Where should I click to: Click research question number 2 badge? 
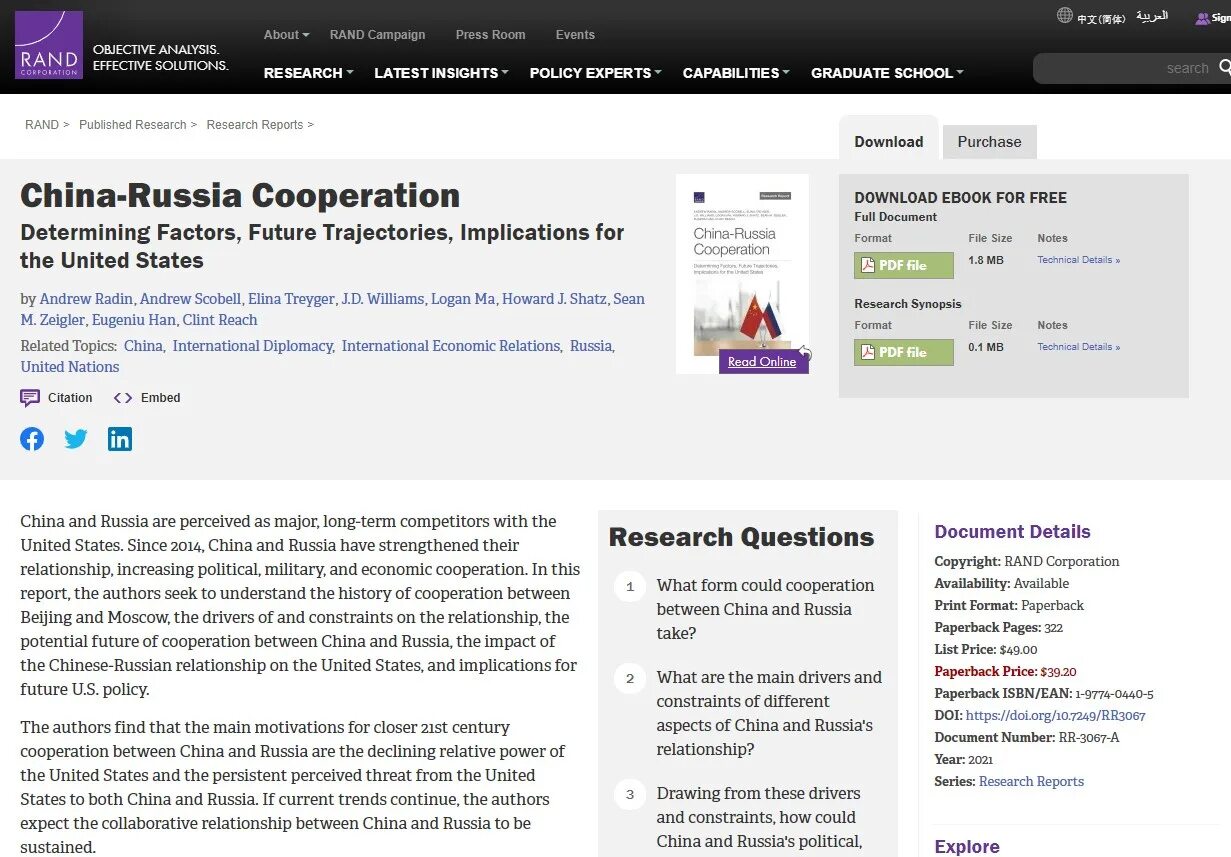630,679
